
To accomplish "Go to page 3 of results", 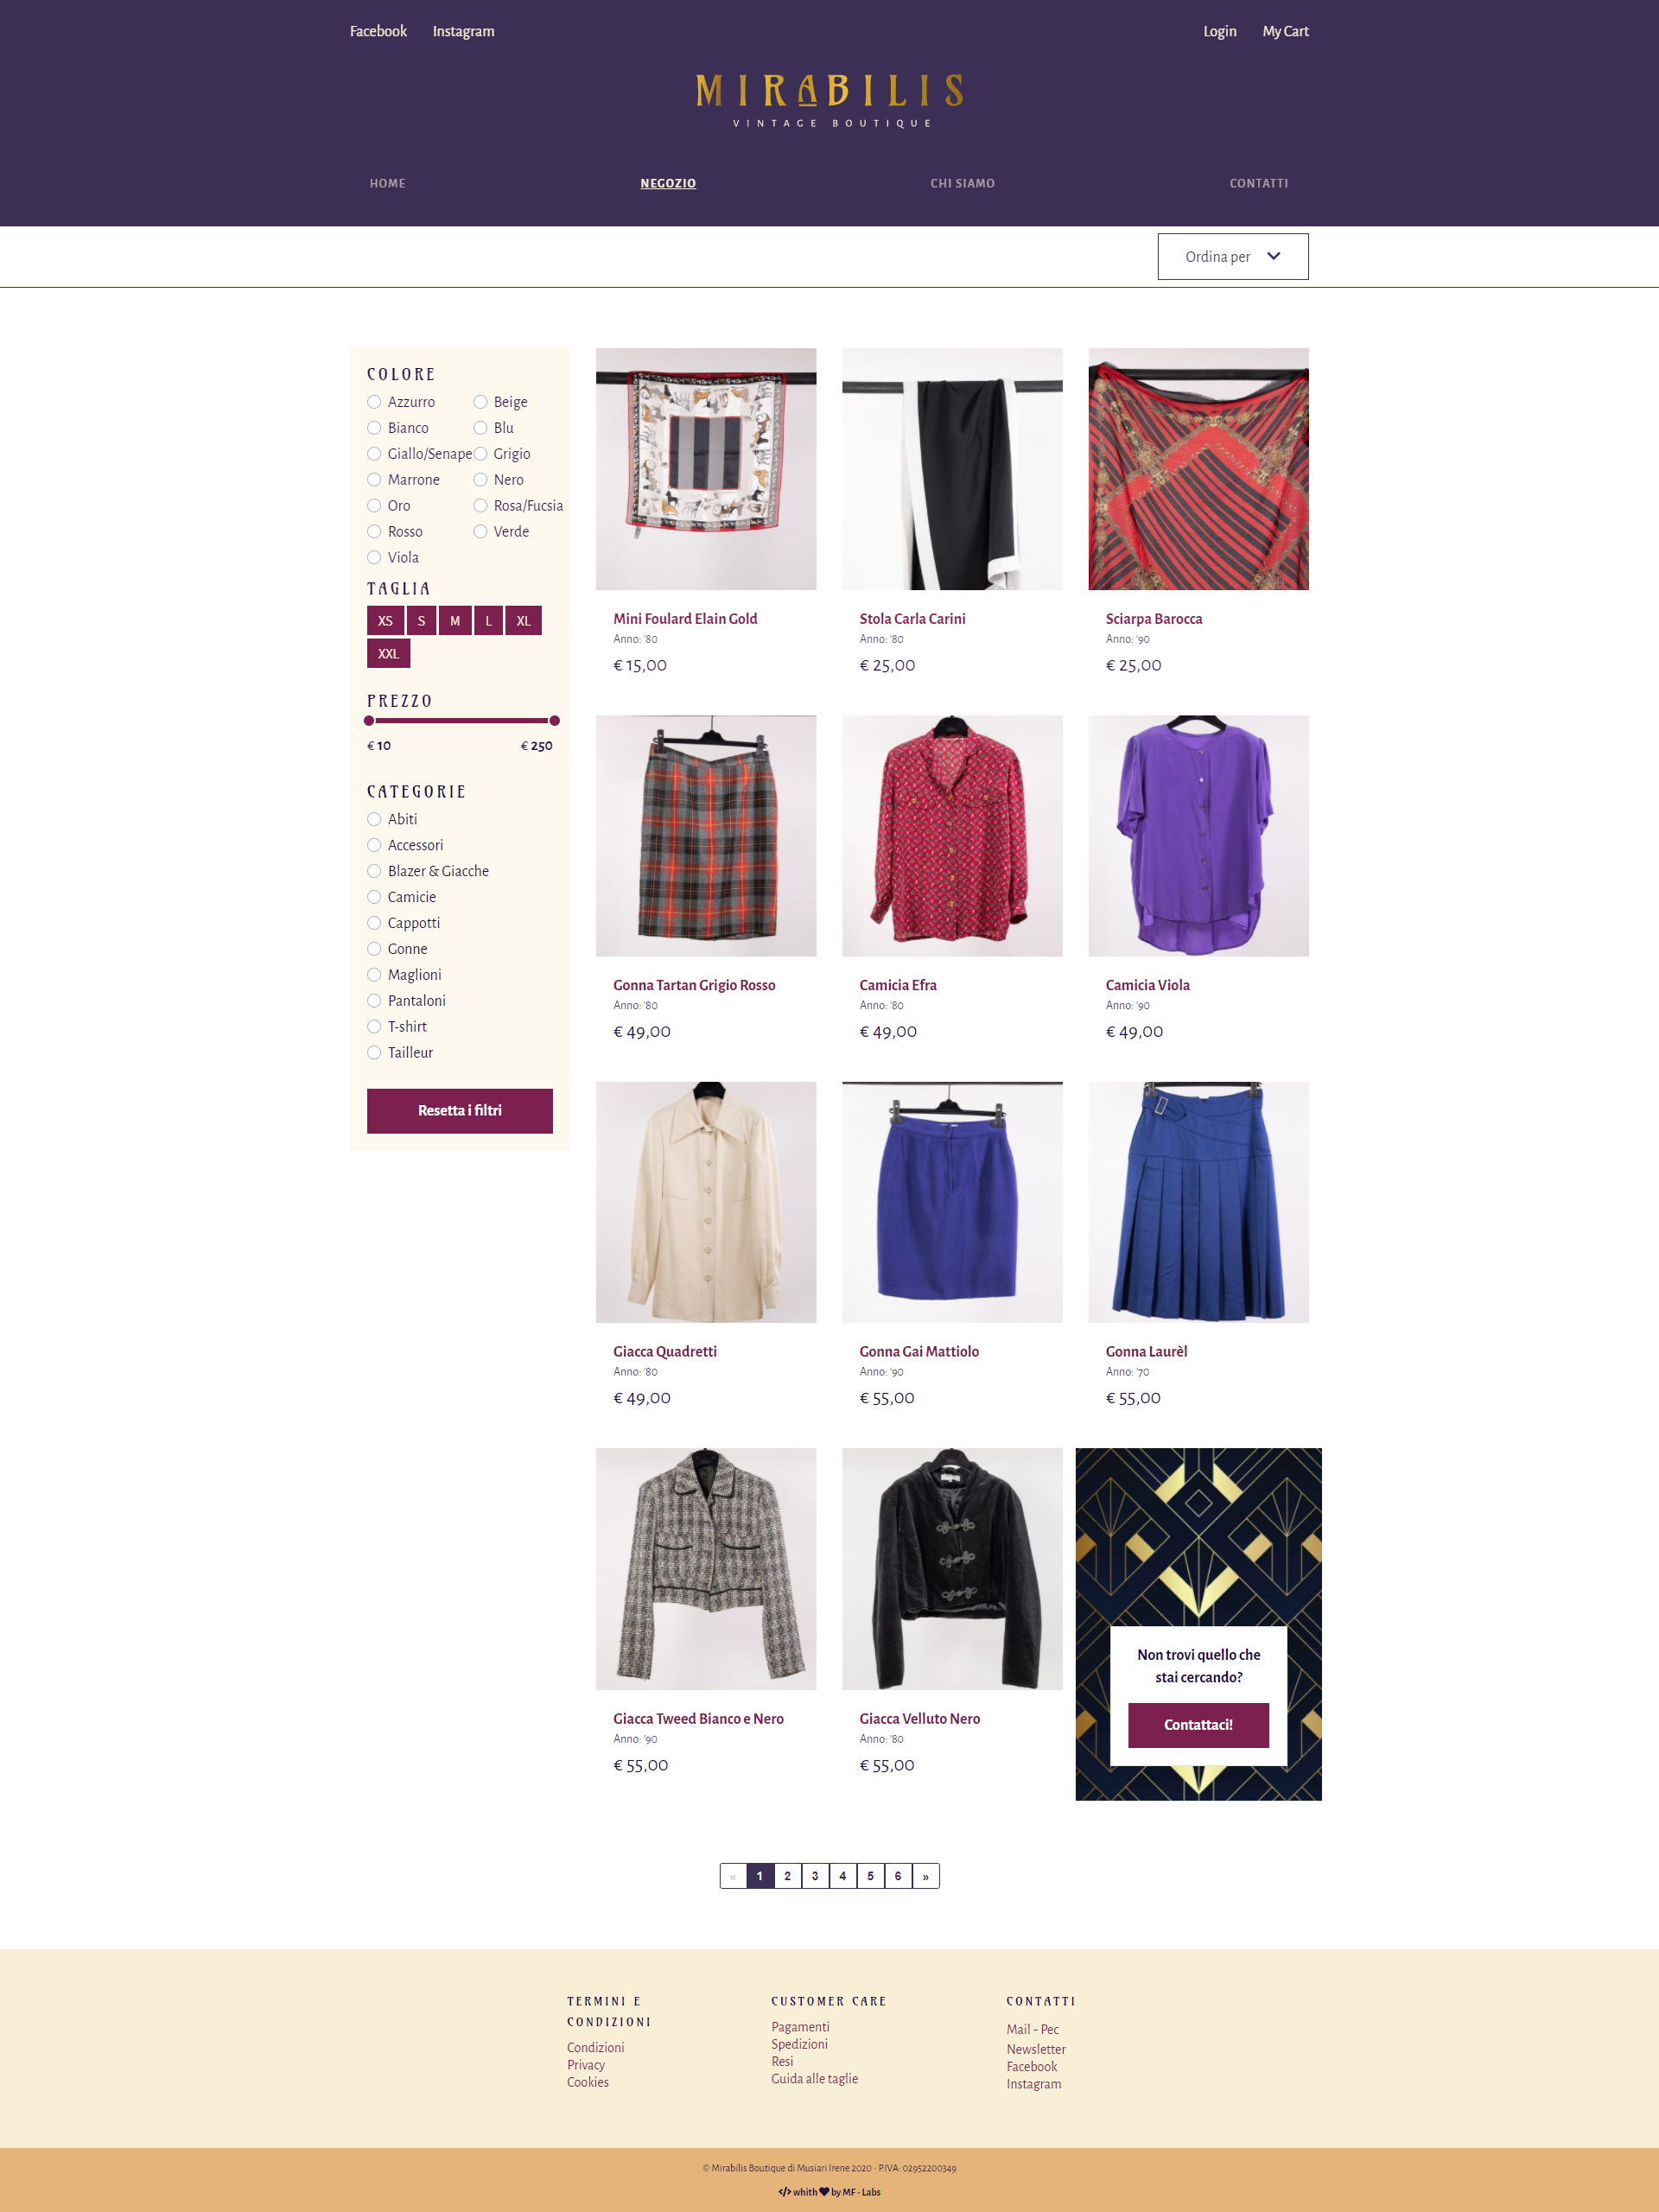I will click(x=815, y=1876).
